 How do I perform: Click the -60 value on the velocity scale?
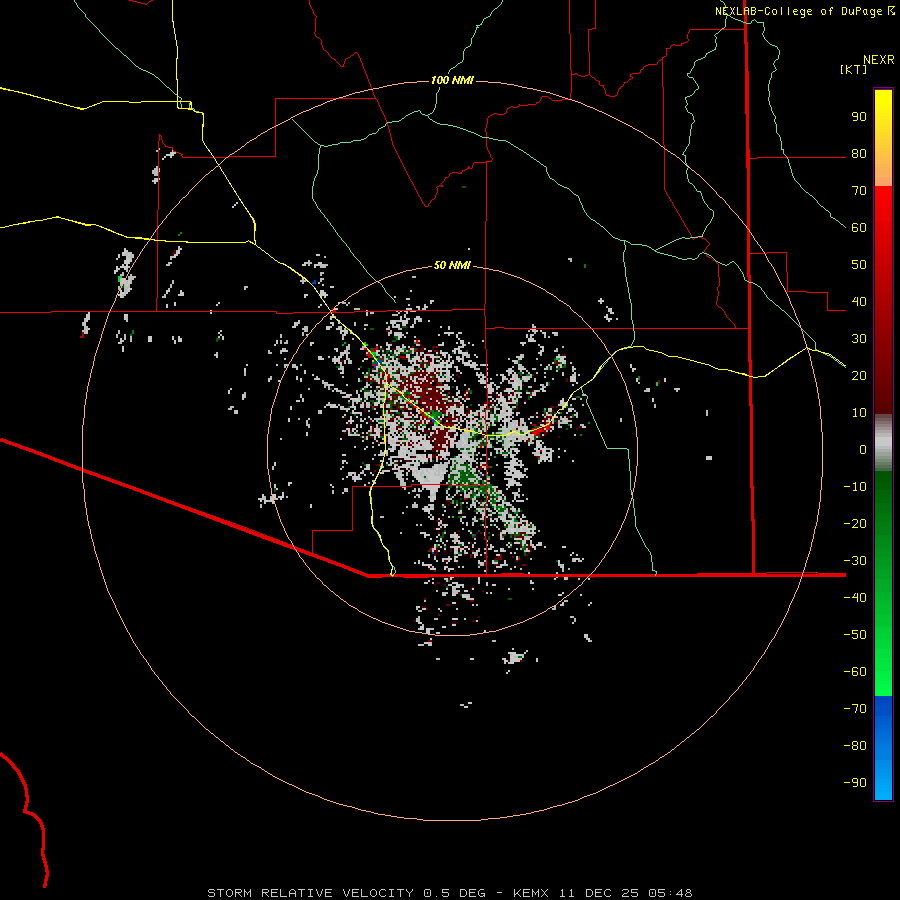[x=855, y=672]
